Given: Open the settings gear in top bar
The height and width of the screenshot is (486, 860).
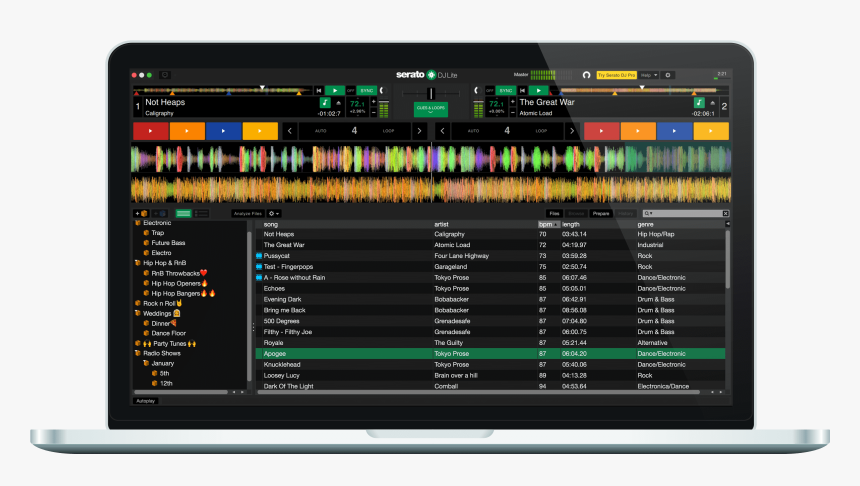Looking at the screenshot, I should coord(668,75).
